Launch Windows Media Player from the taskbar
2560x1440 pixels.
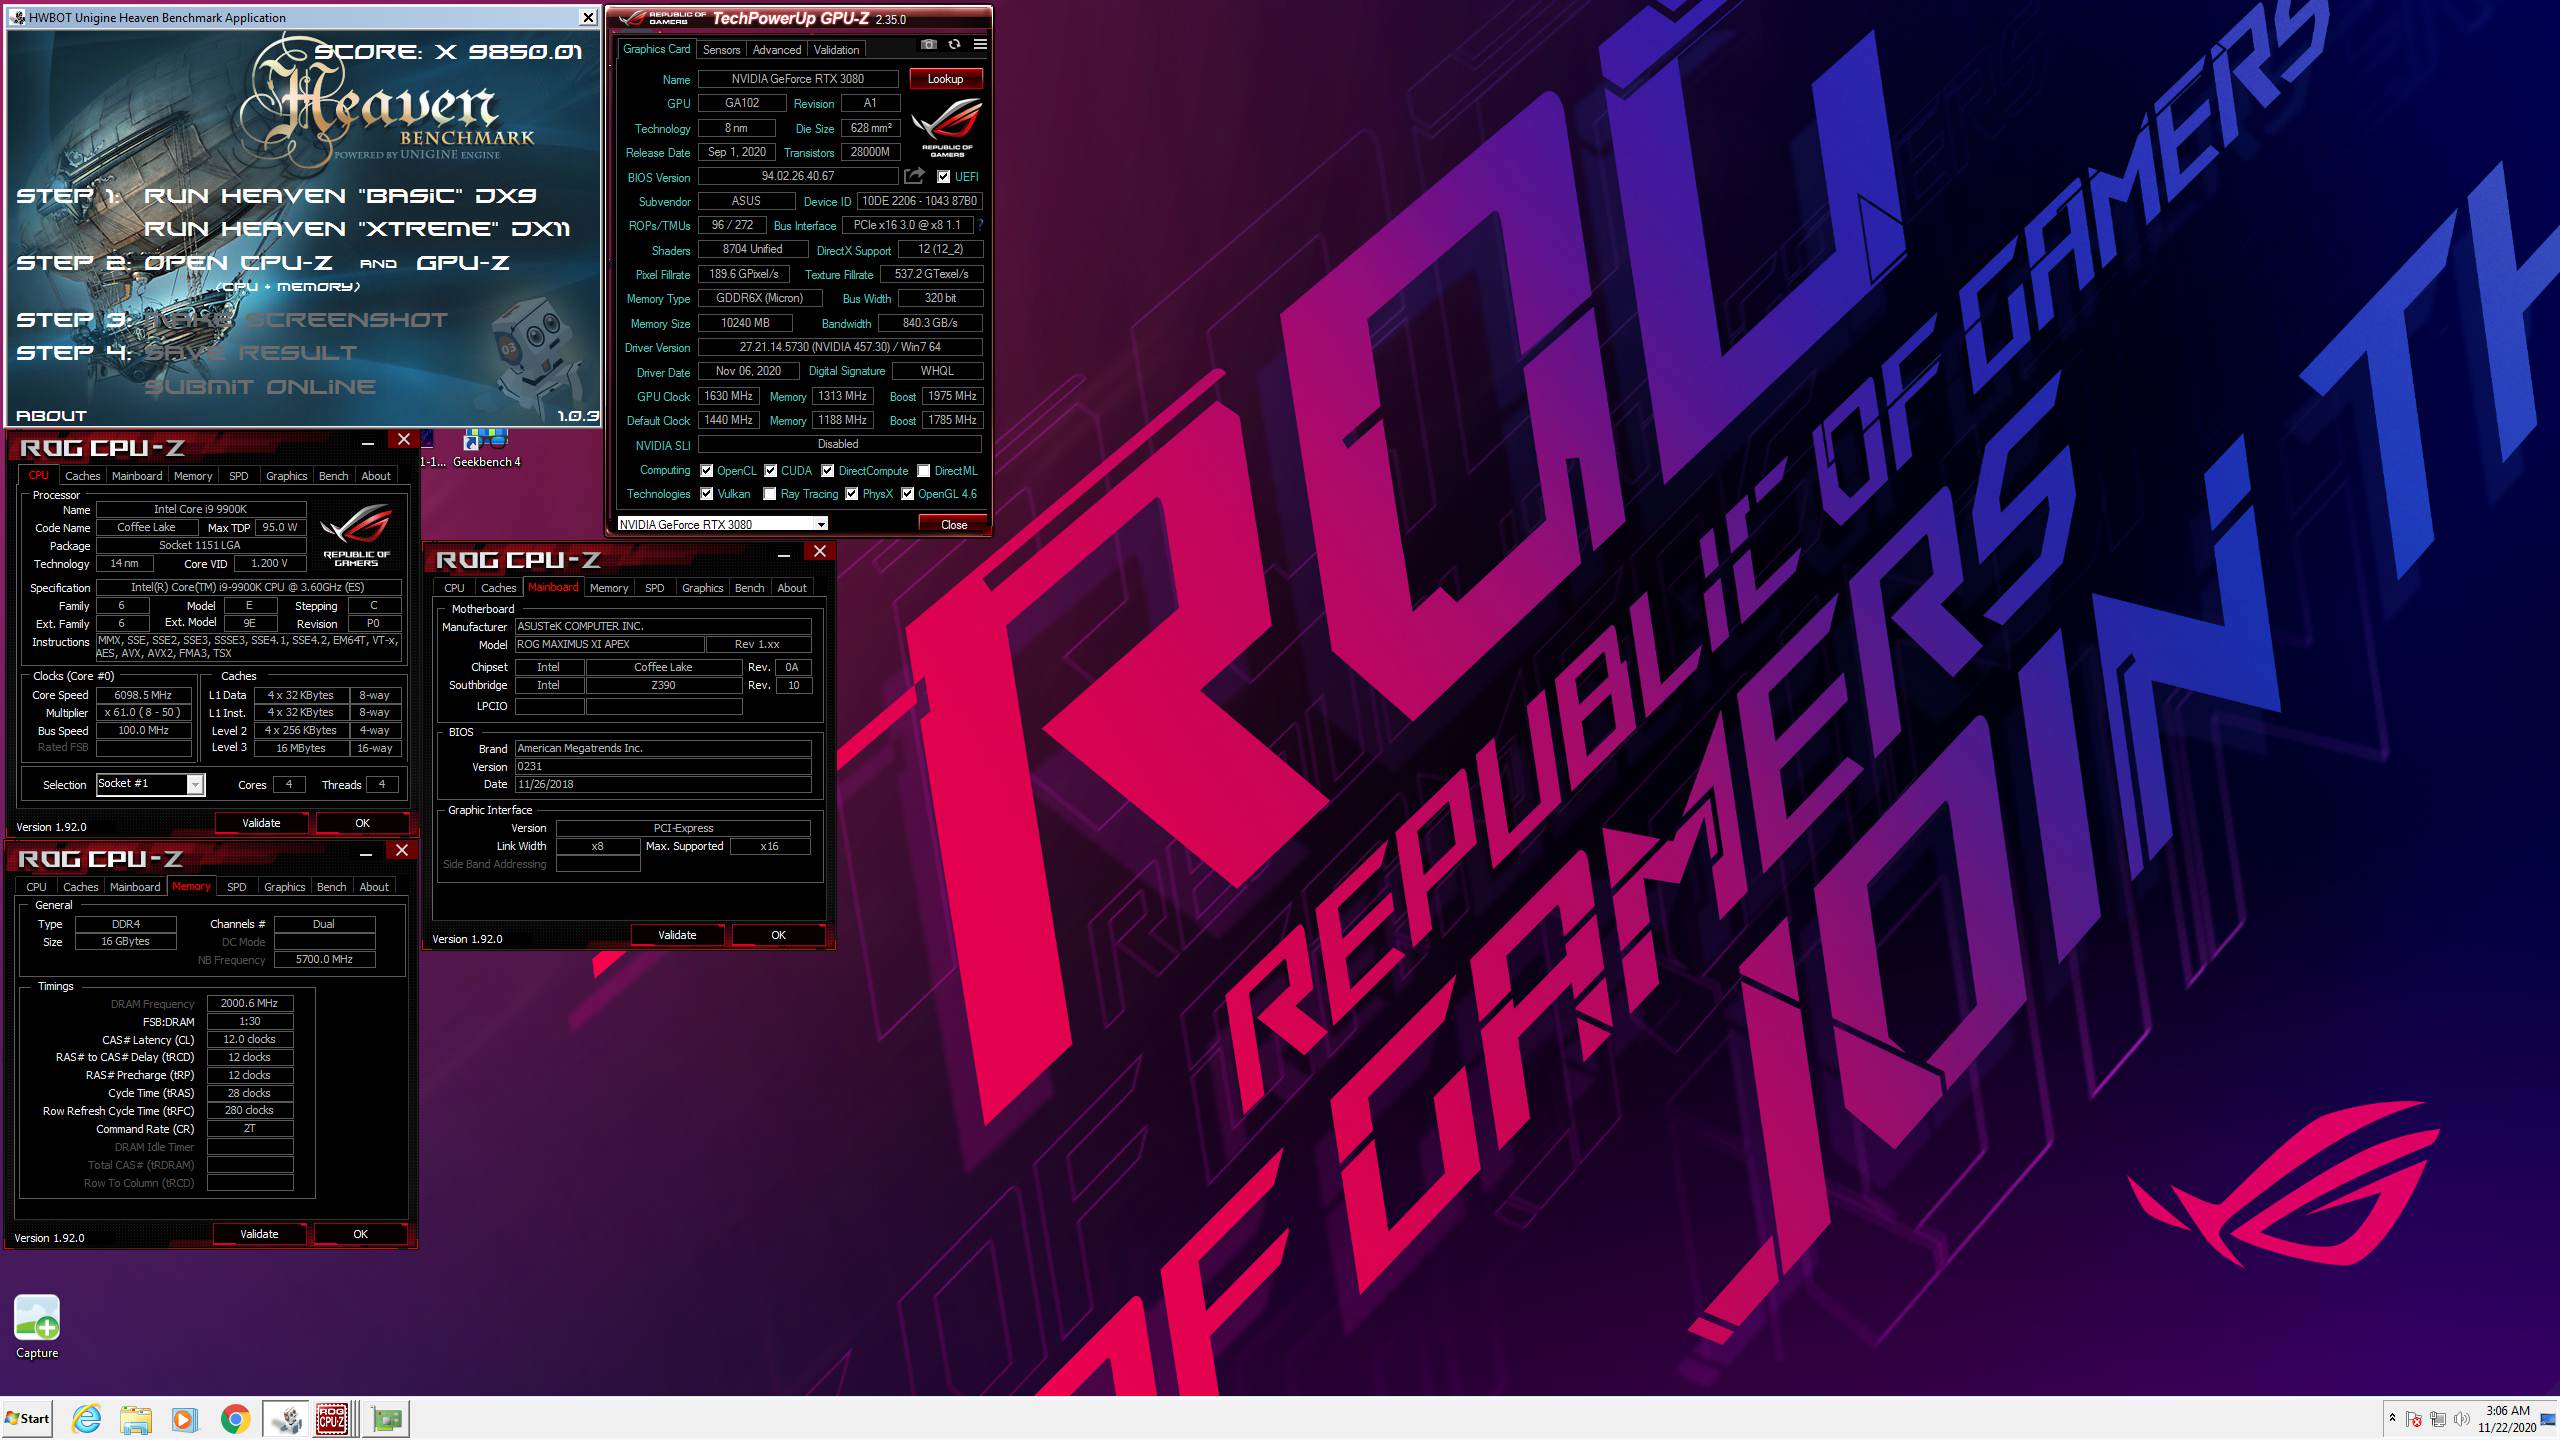tap(184, 1418)
